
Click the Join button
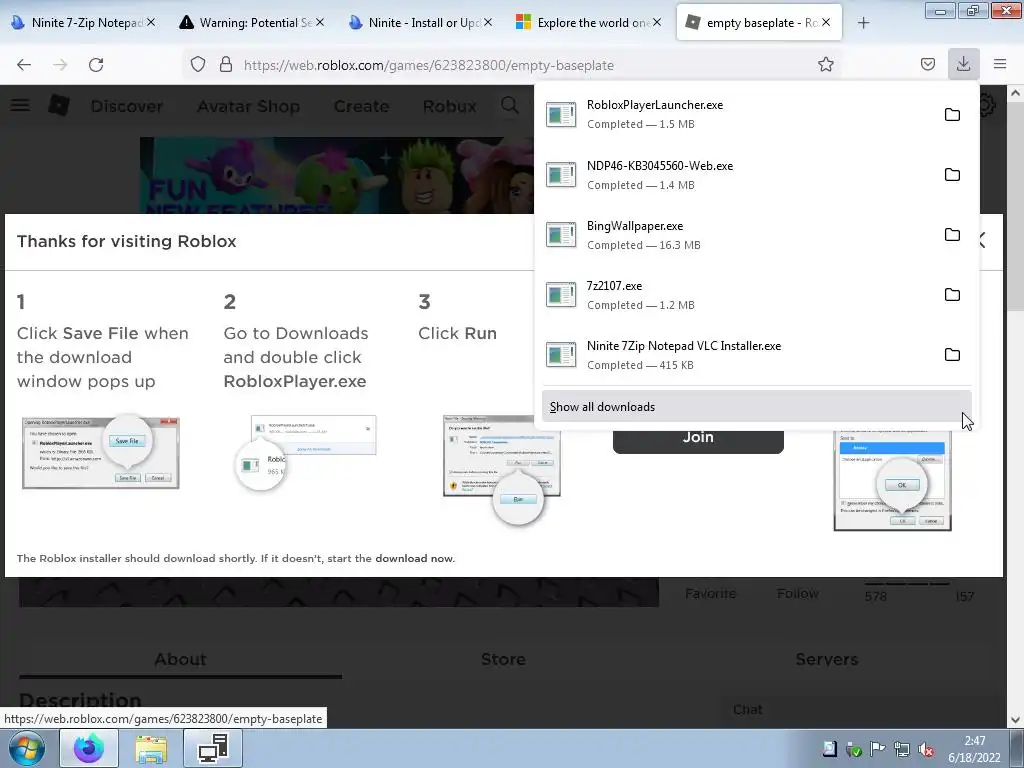coord(698,438)
